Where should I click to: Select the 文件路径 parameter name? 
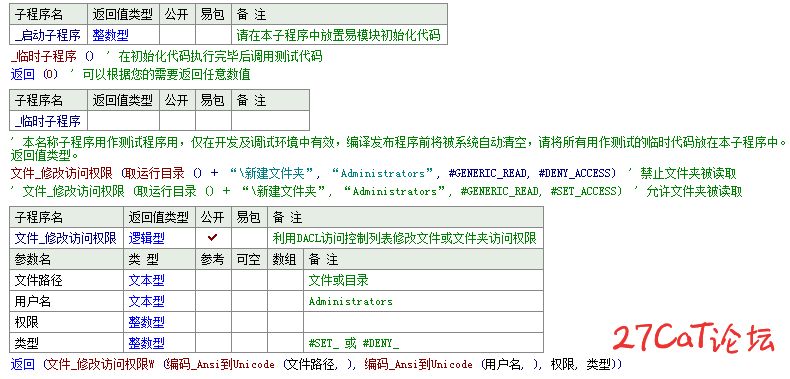click(x=67, y=280)
